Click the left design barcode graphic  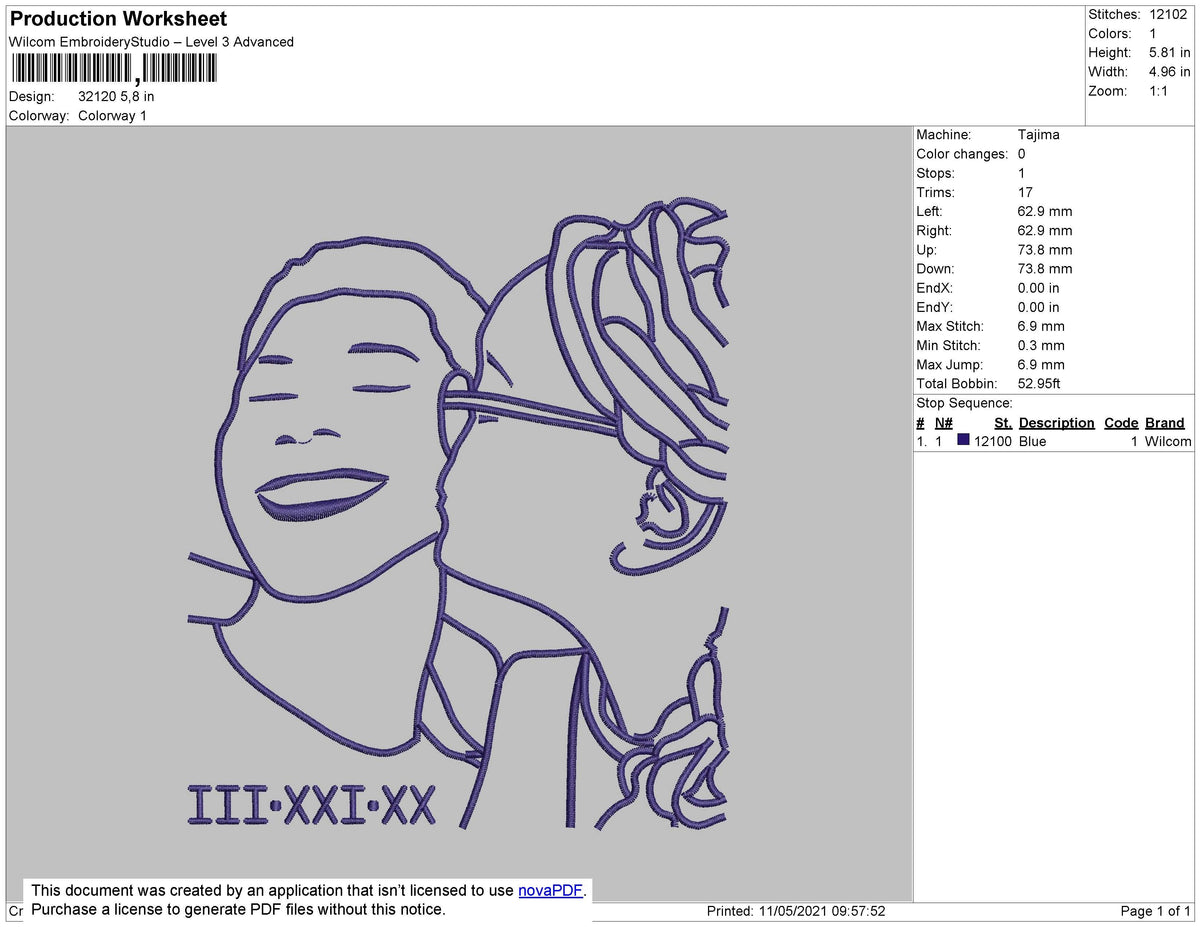coord(70,70)
